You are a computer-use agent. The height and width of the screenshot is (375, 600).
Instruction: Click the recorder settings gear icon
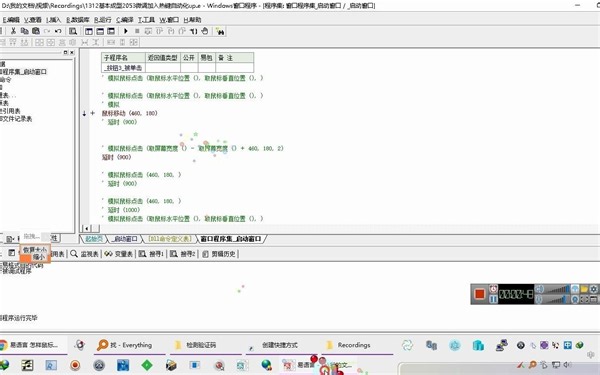(x=593, y=289)
